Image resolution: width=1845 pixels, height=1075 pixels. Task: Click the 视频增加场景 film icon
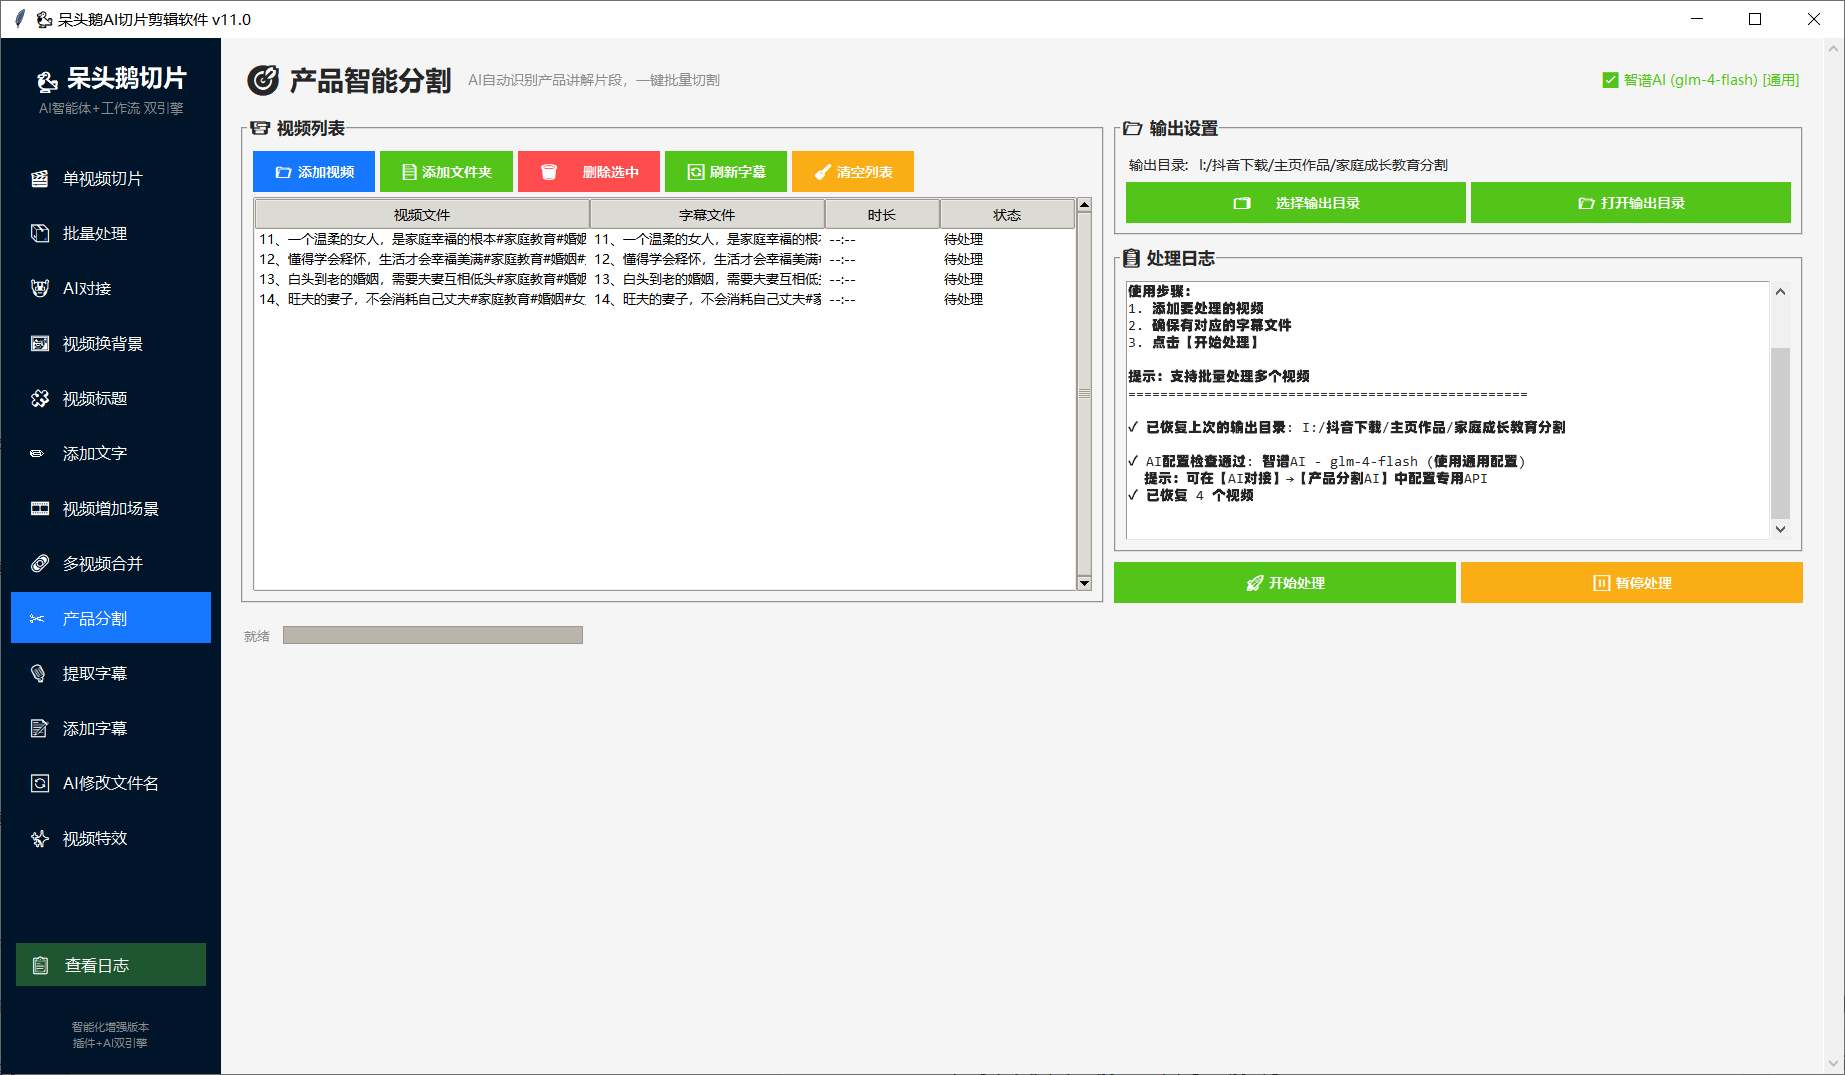[40, 508]
